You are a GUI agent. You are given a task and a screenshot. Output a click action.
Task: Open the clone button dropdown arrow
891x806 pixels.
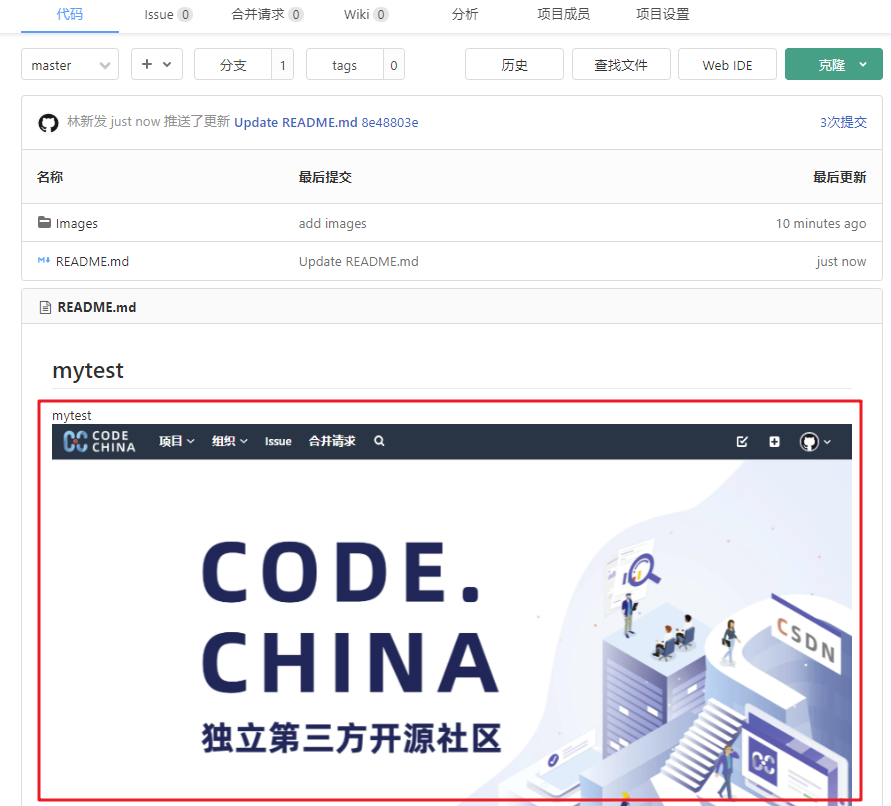point(862,63)
